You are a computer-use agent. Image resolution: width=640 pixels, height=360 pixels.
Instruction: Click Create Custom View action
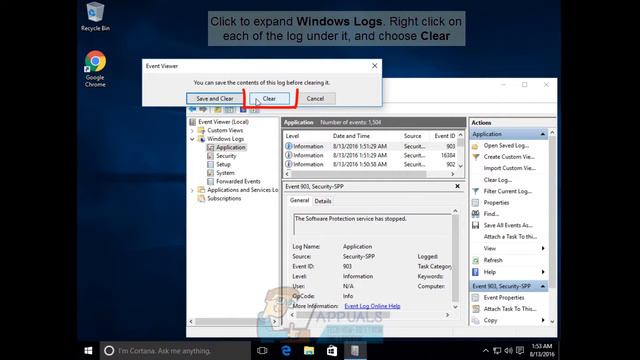pos(509,157)
